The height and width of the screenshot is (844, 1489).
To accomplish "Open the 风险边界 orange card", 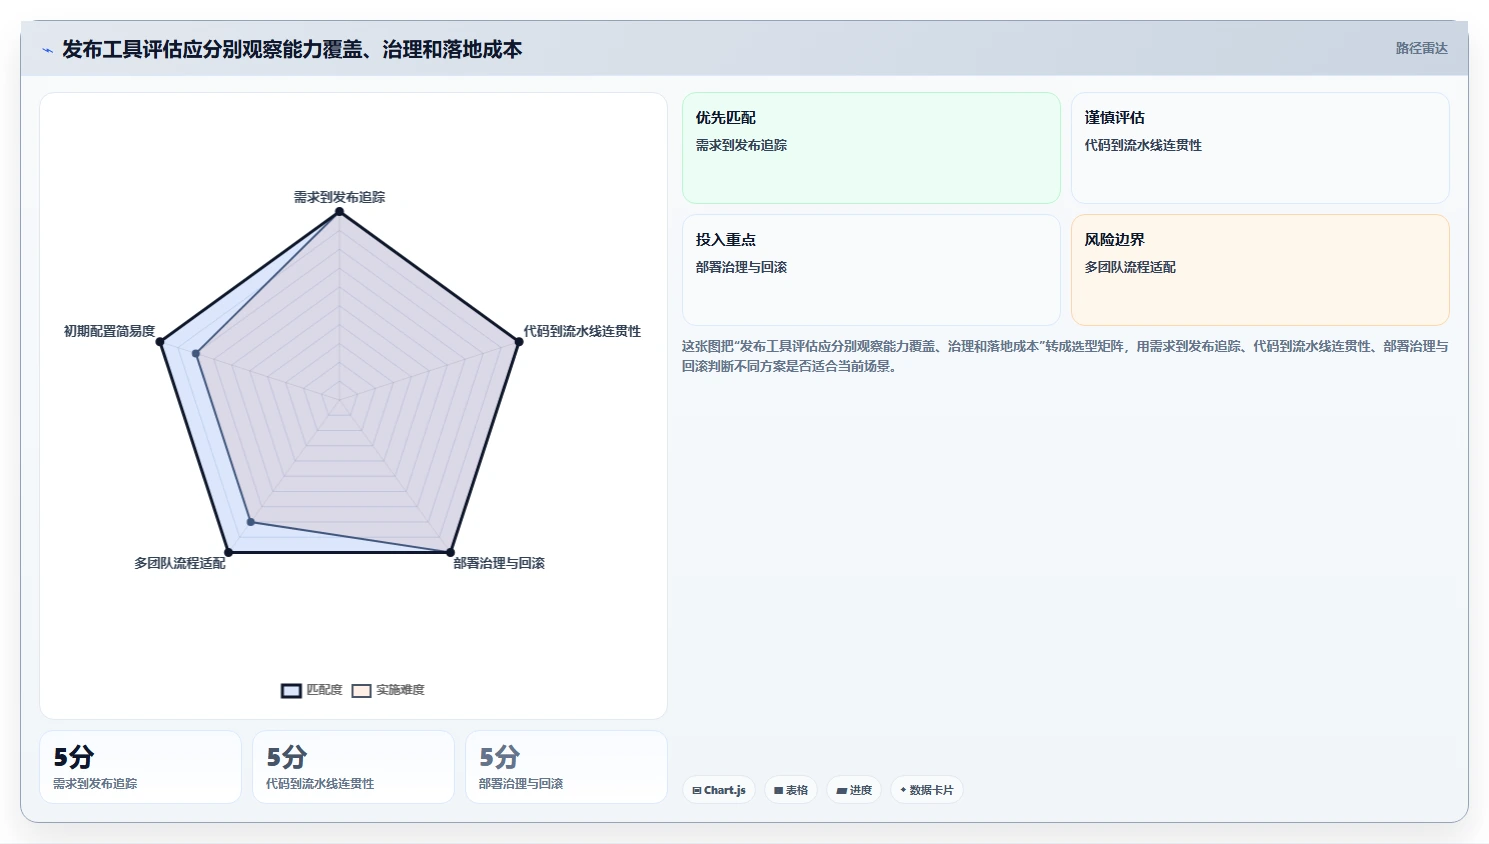I will (1260, 270).
